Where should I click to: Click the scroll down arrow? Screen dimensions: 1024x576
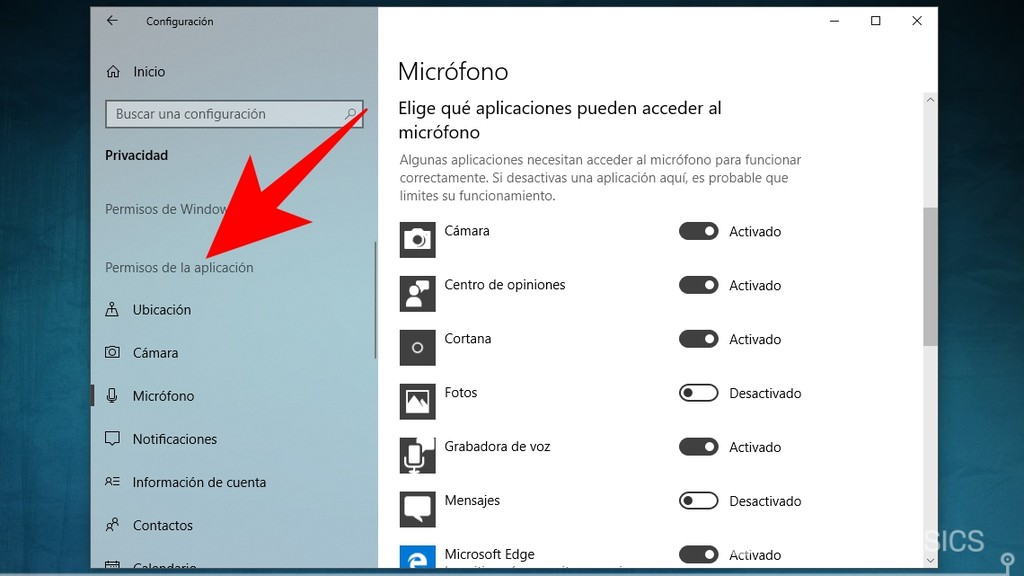930,560
